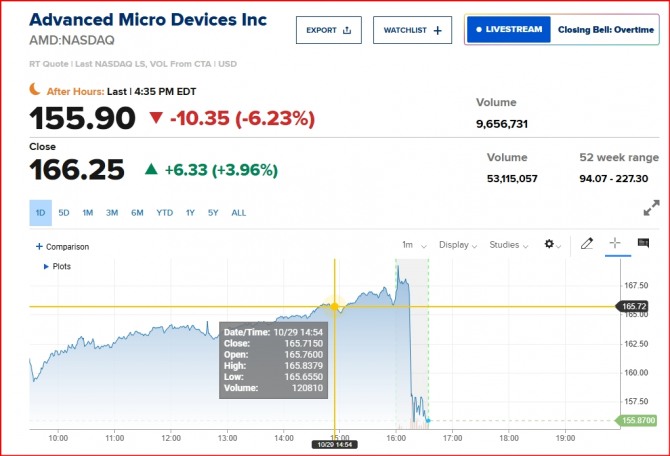Open the Studies dropdown
Viewport: 670px width, 456px height.
point(508,244)
